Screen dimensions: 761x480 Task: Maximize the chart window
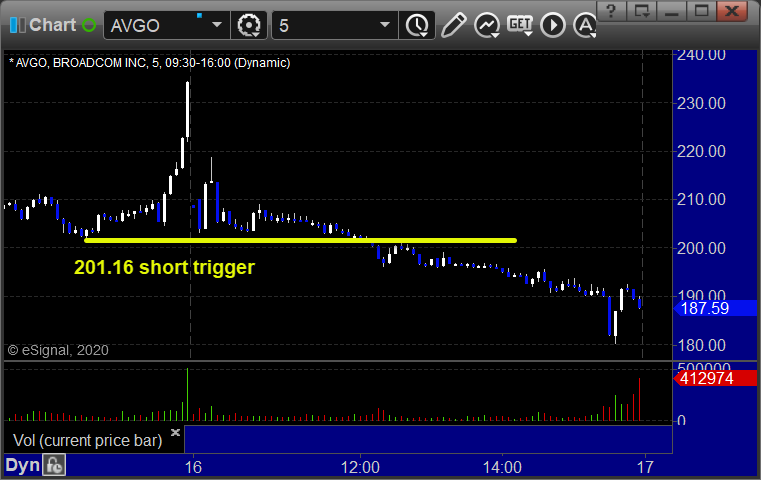pyautogui.click(x=701, y=11)
